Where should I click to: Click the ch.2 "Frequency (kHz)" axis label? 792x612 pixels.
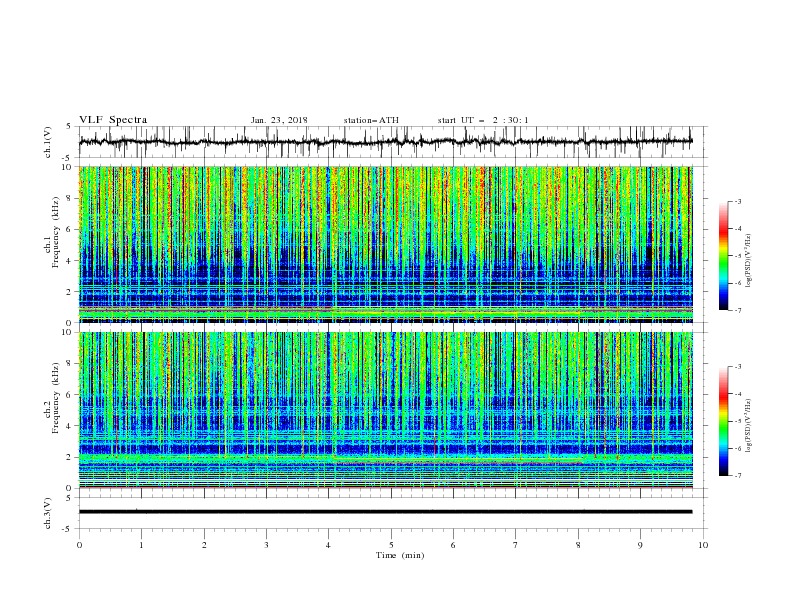(56, 397)
